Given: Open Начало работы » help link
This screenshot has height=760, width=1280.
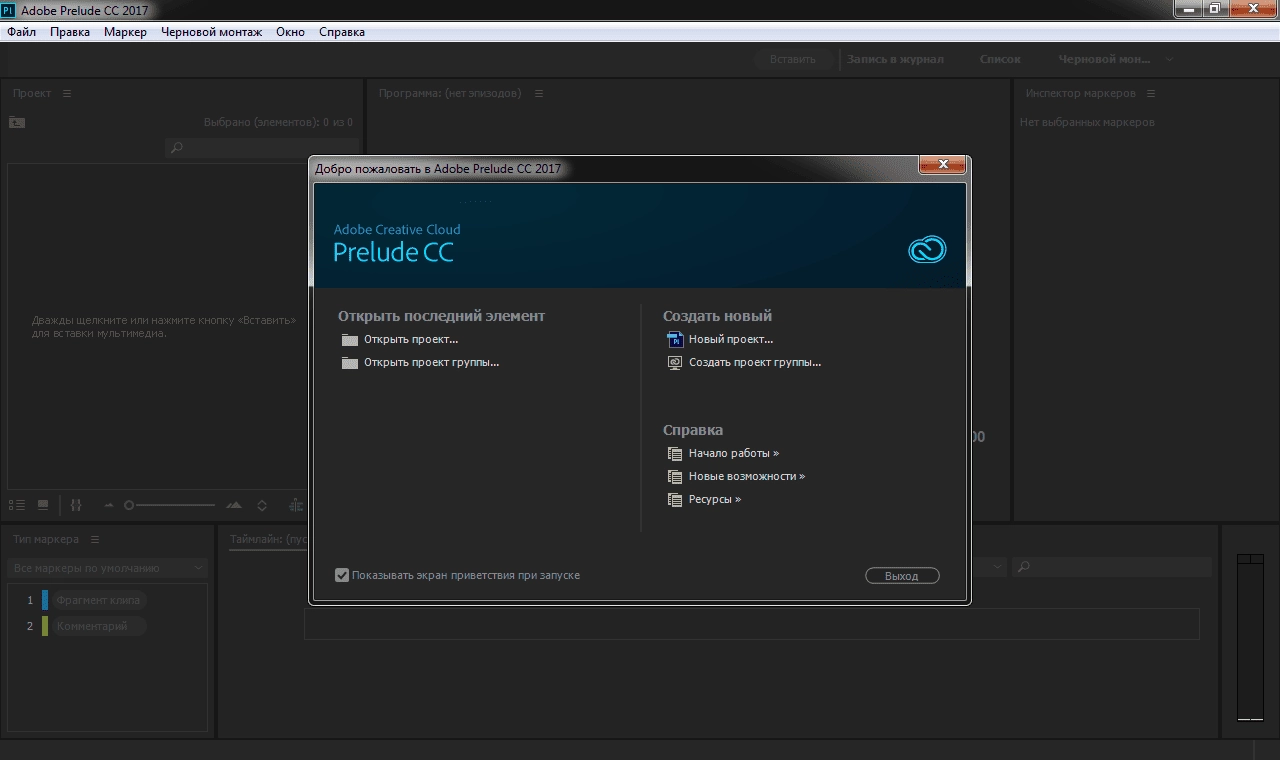Looking at the screenshot, I should coord(734,454).
